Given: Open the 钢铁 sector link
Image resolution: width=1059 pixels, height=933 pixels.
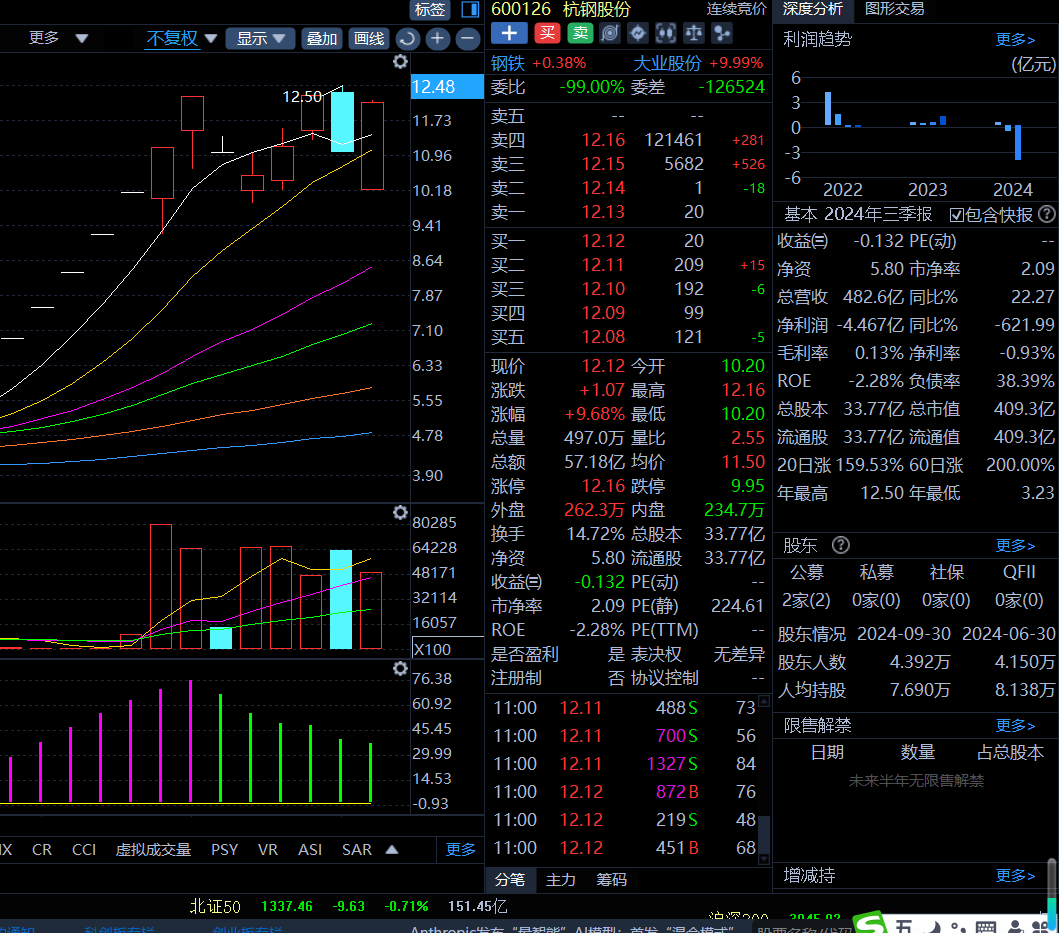Looking at the screenshot, I should point(508,63).
